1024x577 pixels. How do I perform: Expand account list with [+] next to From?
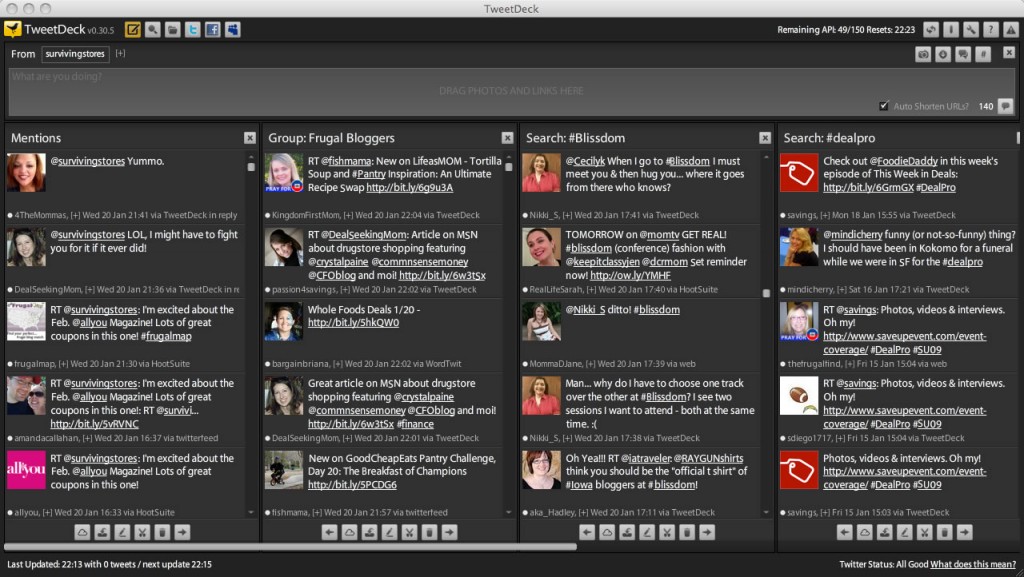click(x=120, y=54)
